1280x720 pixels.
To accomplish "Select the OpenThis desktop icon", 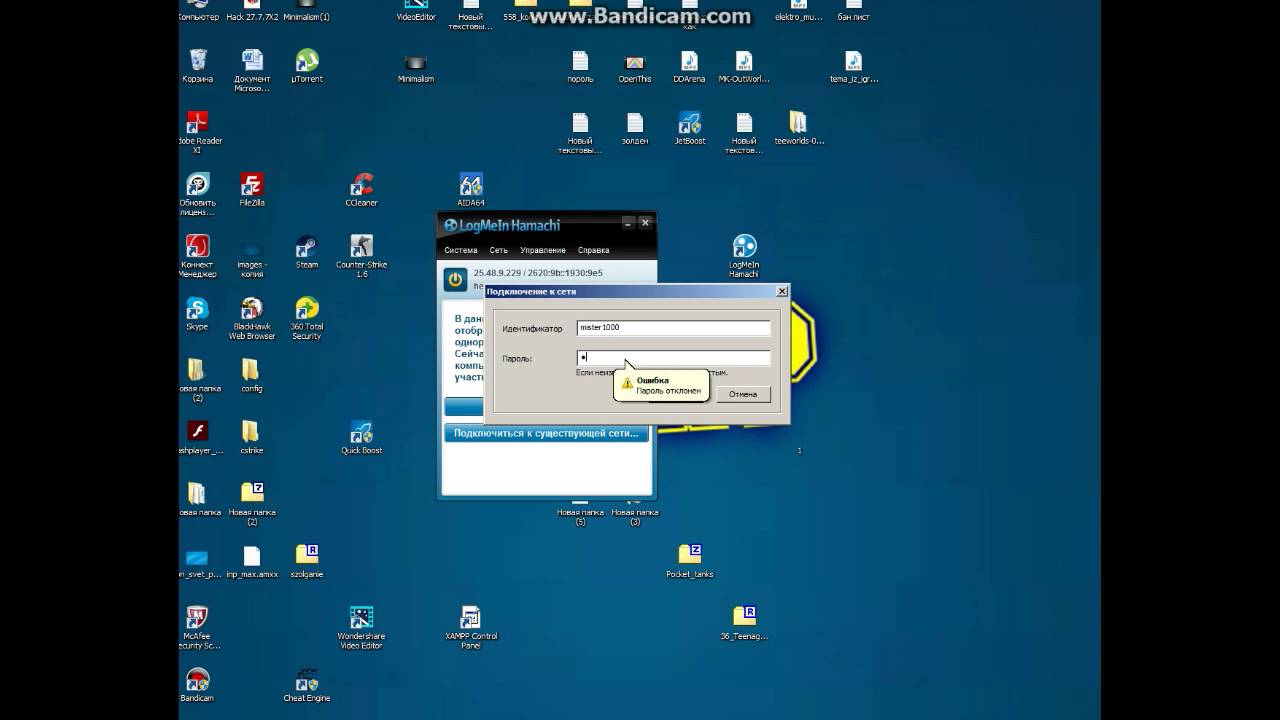I will point(635,66).
